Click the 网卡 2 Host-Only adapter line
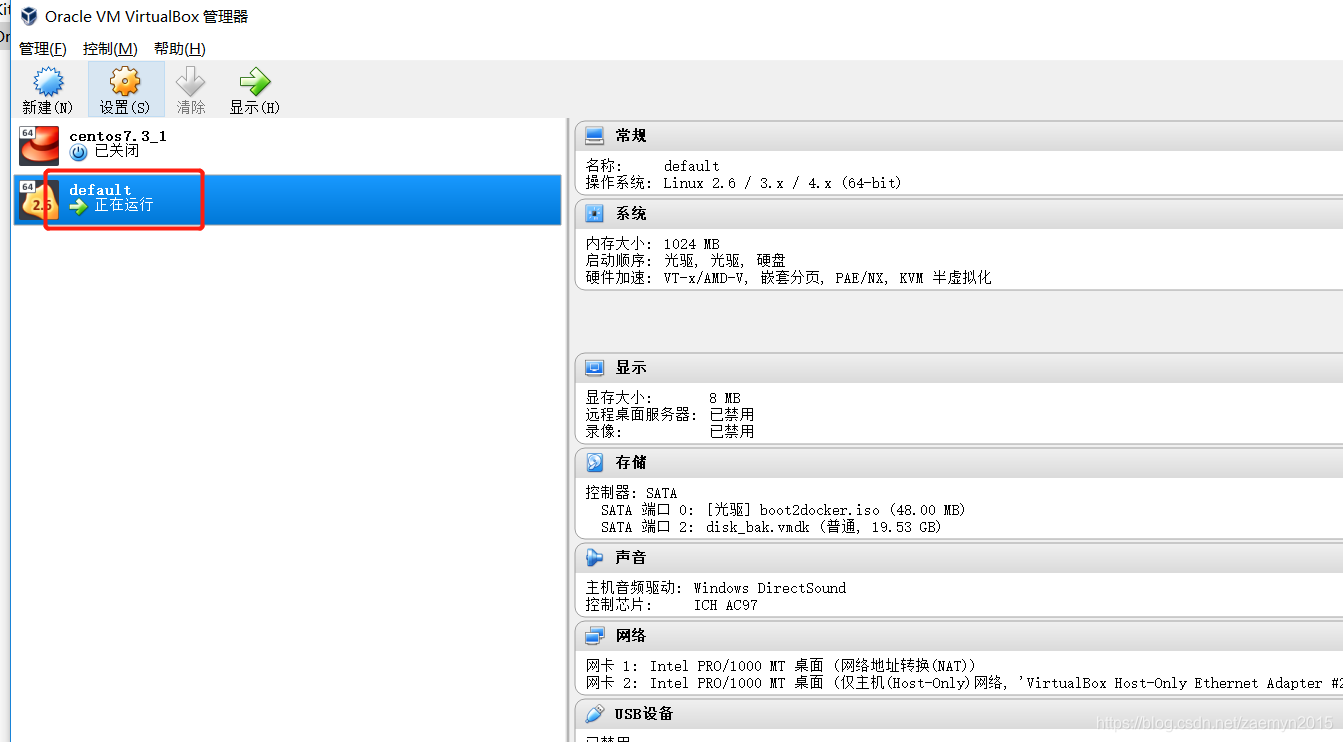1343x742 pixels. click(963, 683)
